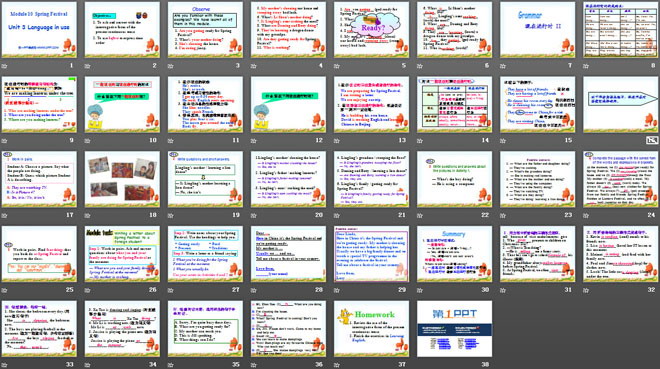
Task: Select slide 36 dialogue thumbnail
Action: tap(288, 329)
